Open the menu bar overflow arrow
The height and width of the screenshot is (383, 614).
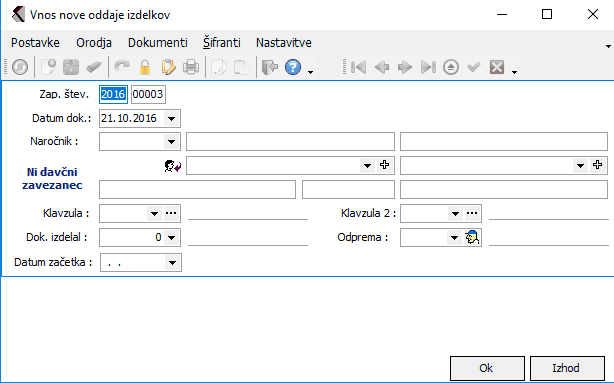(608, 46)
